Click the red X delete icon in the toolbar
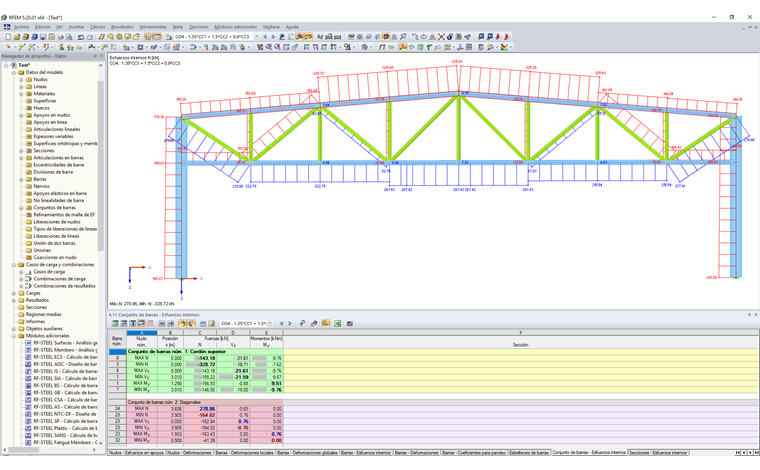The height and width of the screenshot is (470, 760). click(x=441, y=37)
